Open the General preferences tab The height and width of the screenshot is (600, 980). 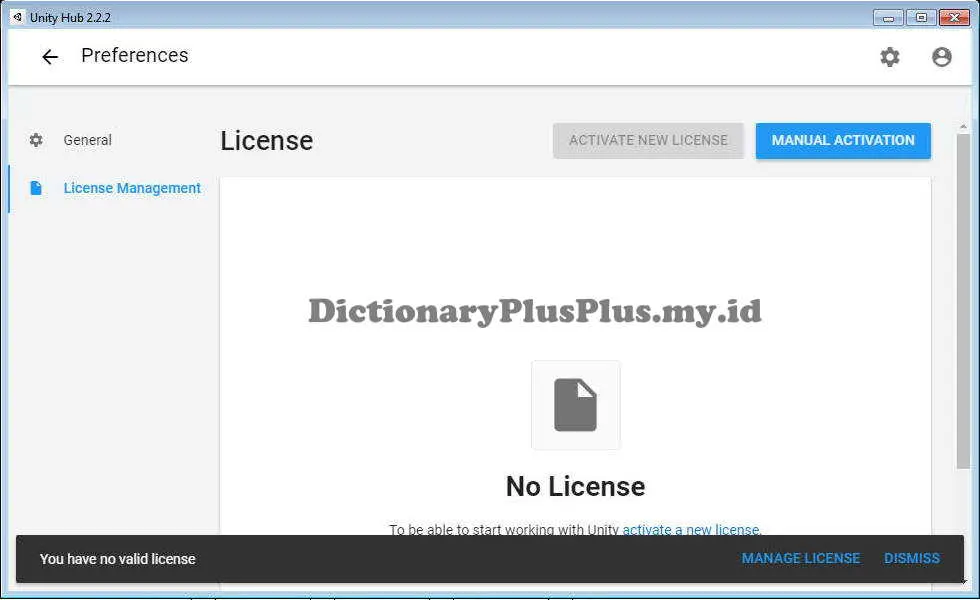click(x=88, y=140)
